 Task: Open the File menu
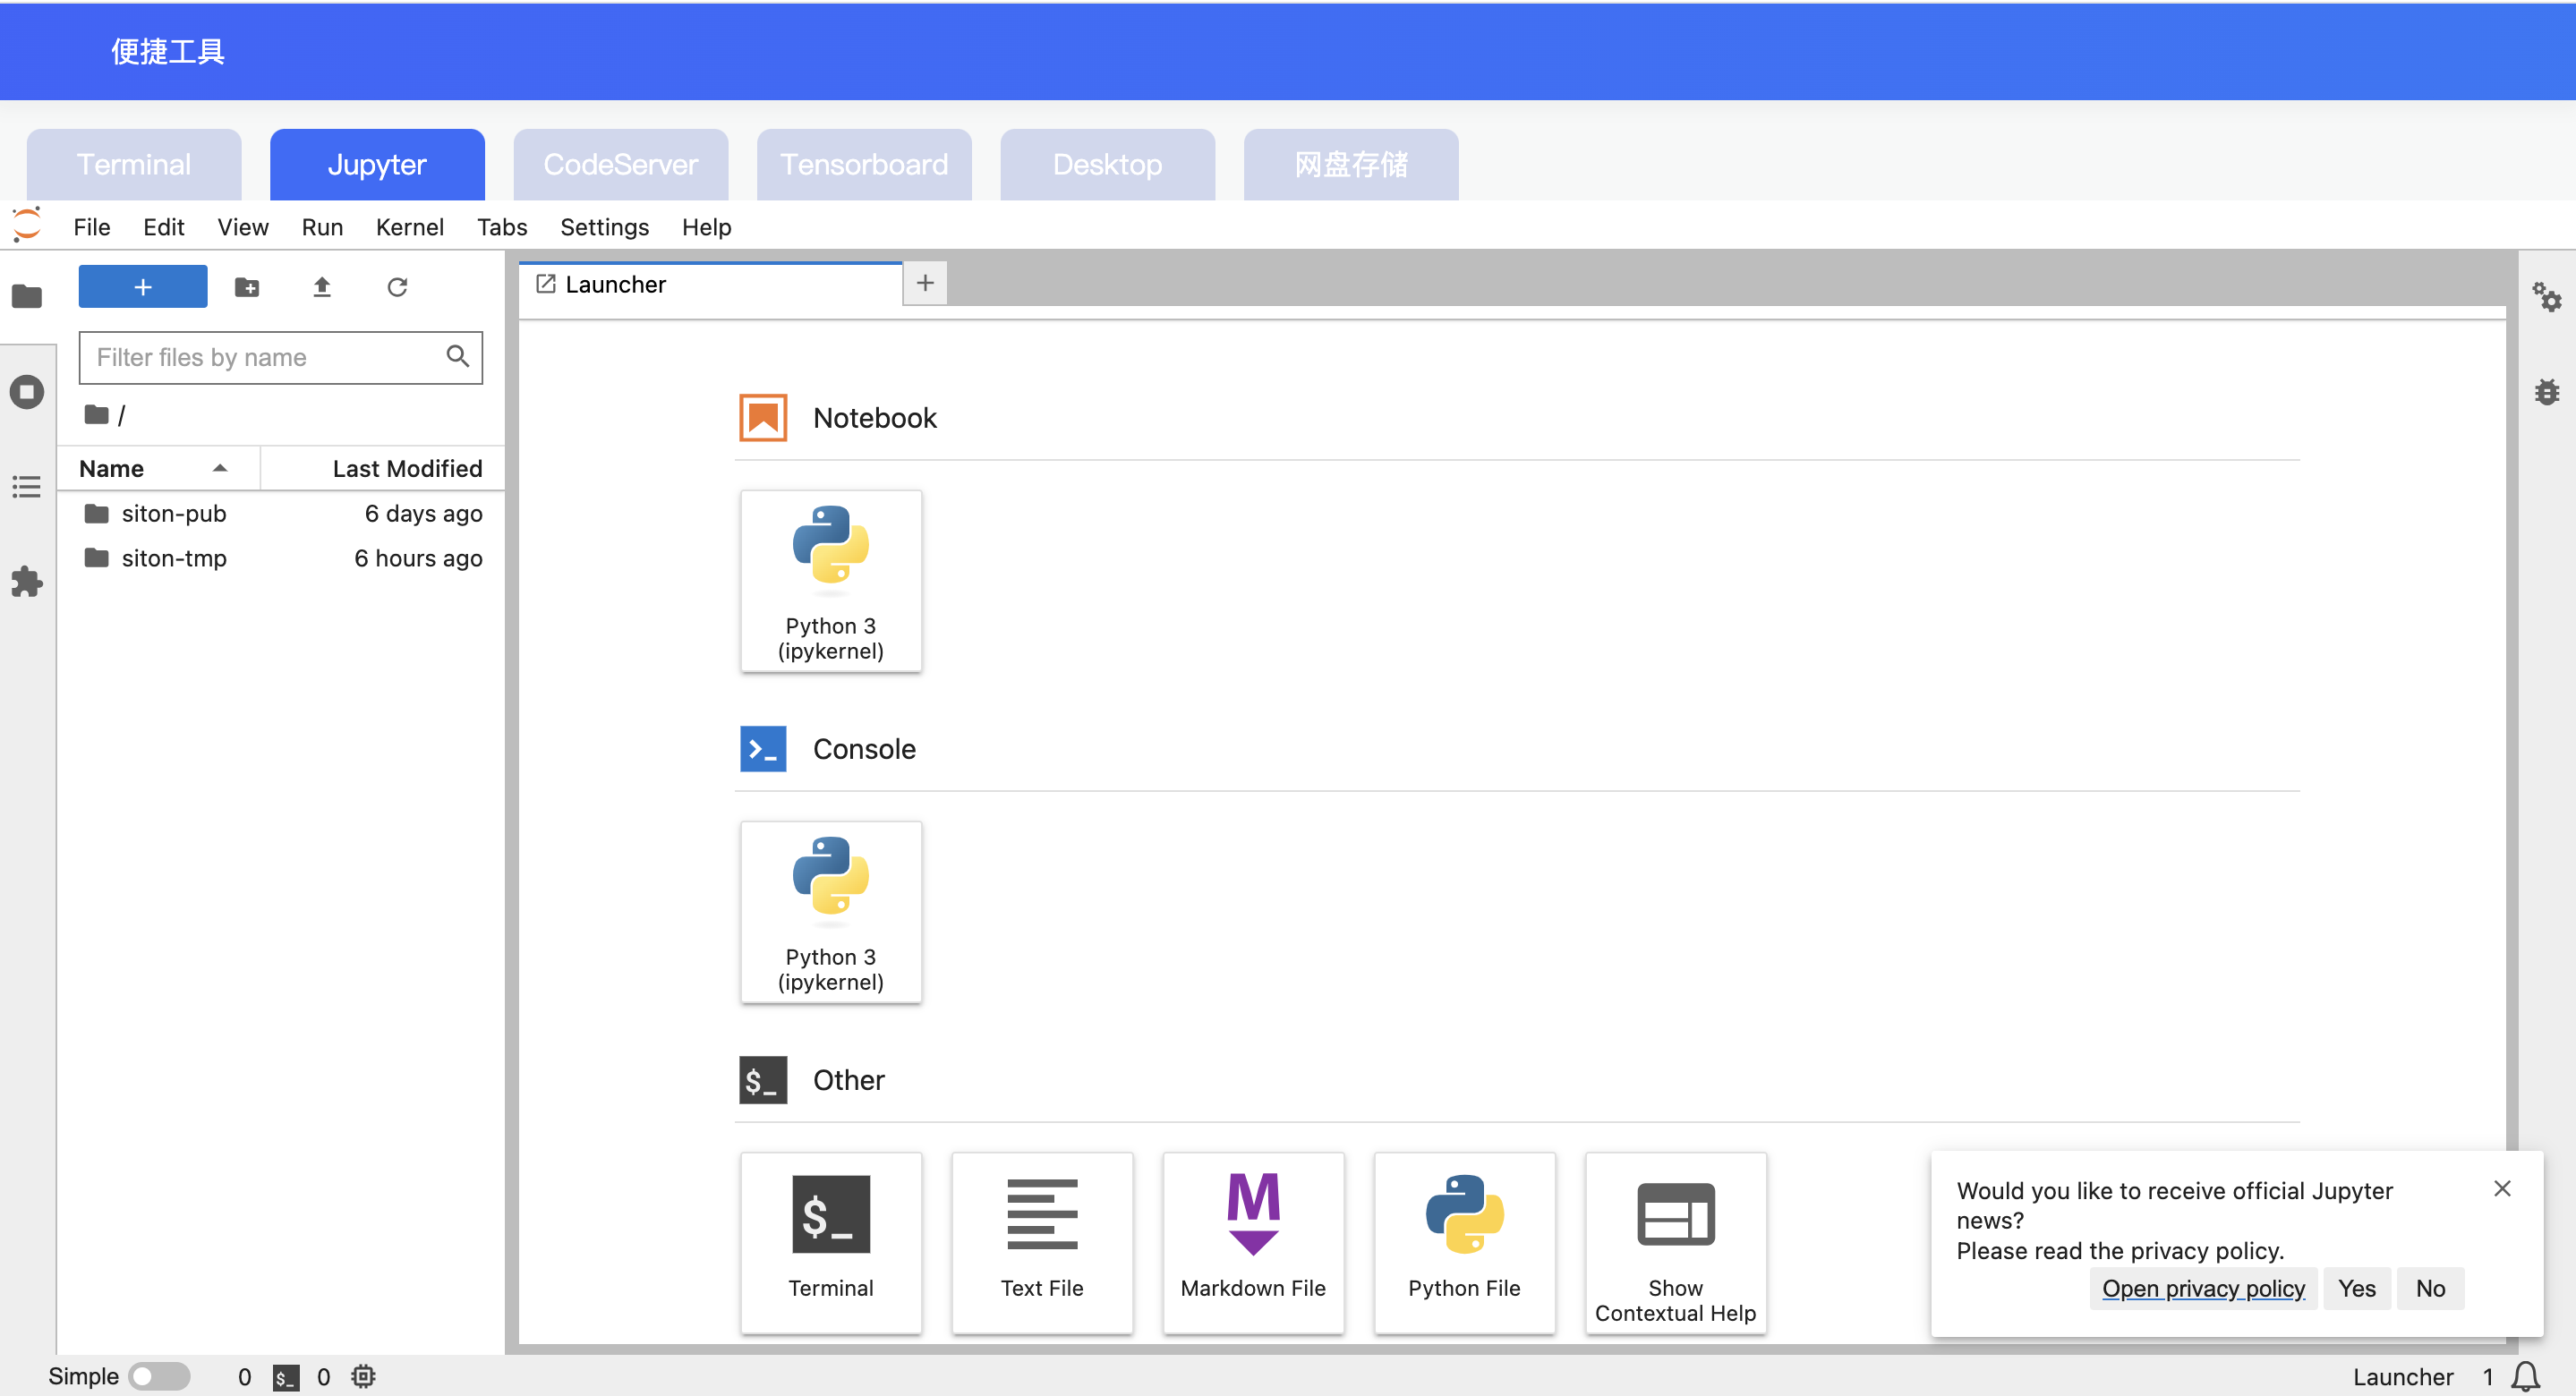[x=92, y=227]
